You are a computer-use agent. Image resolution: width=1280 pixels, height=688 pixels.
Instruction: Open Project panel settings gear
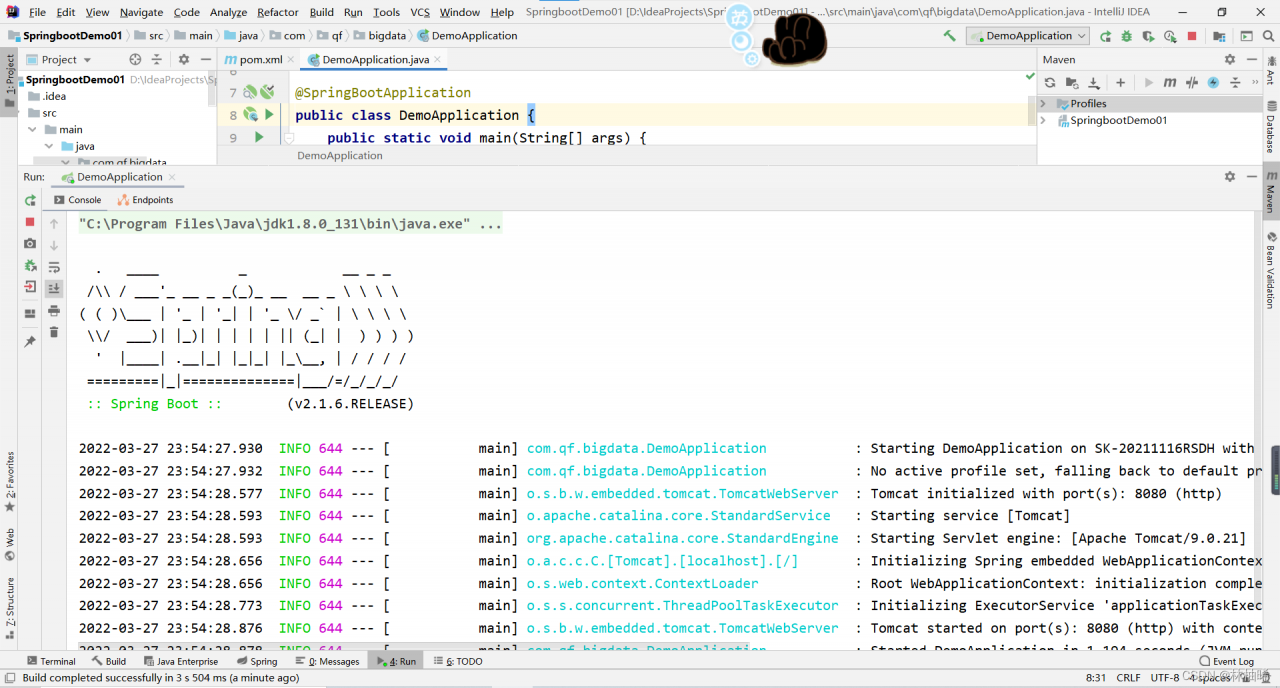183,59
